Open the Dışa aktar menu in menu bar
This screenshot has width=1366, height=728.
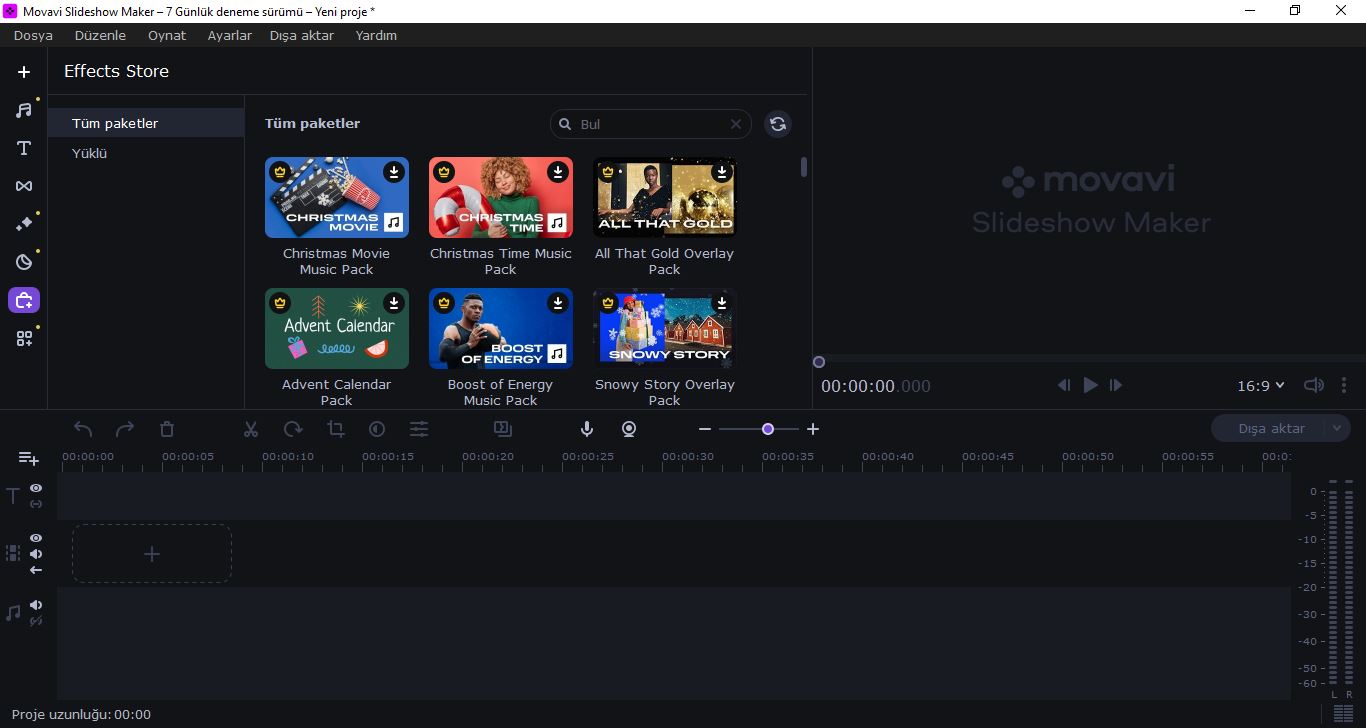[301, 35]
